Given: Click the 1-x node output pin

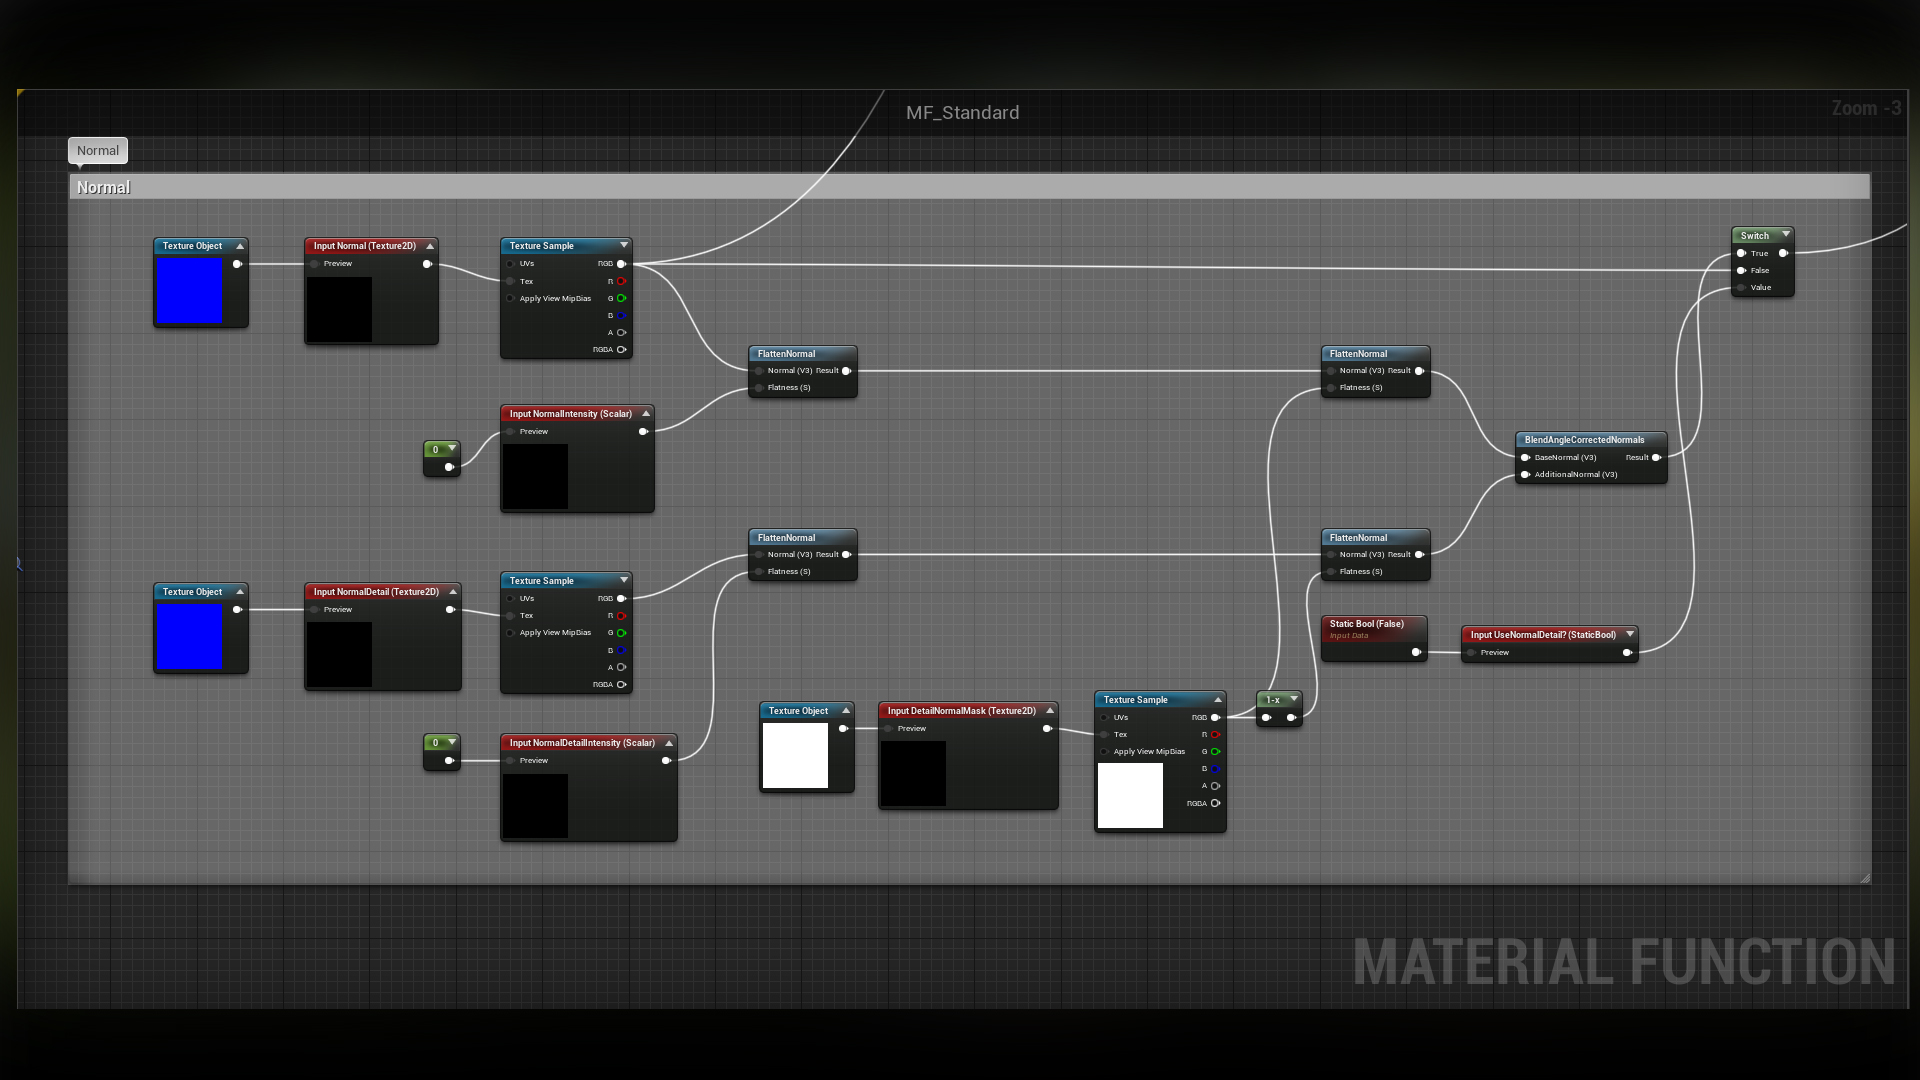Looking at the screenshot, I should pyautogui.click(x=1291, y=718).
